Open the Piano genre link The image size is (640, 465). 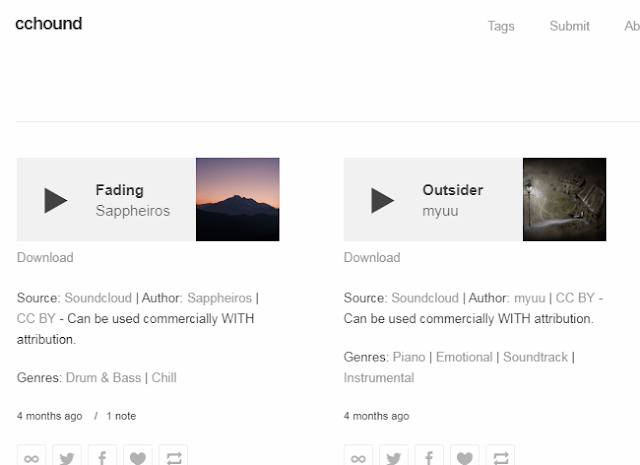click(409, 357)
